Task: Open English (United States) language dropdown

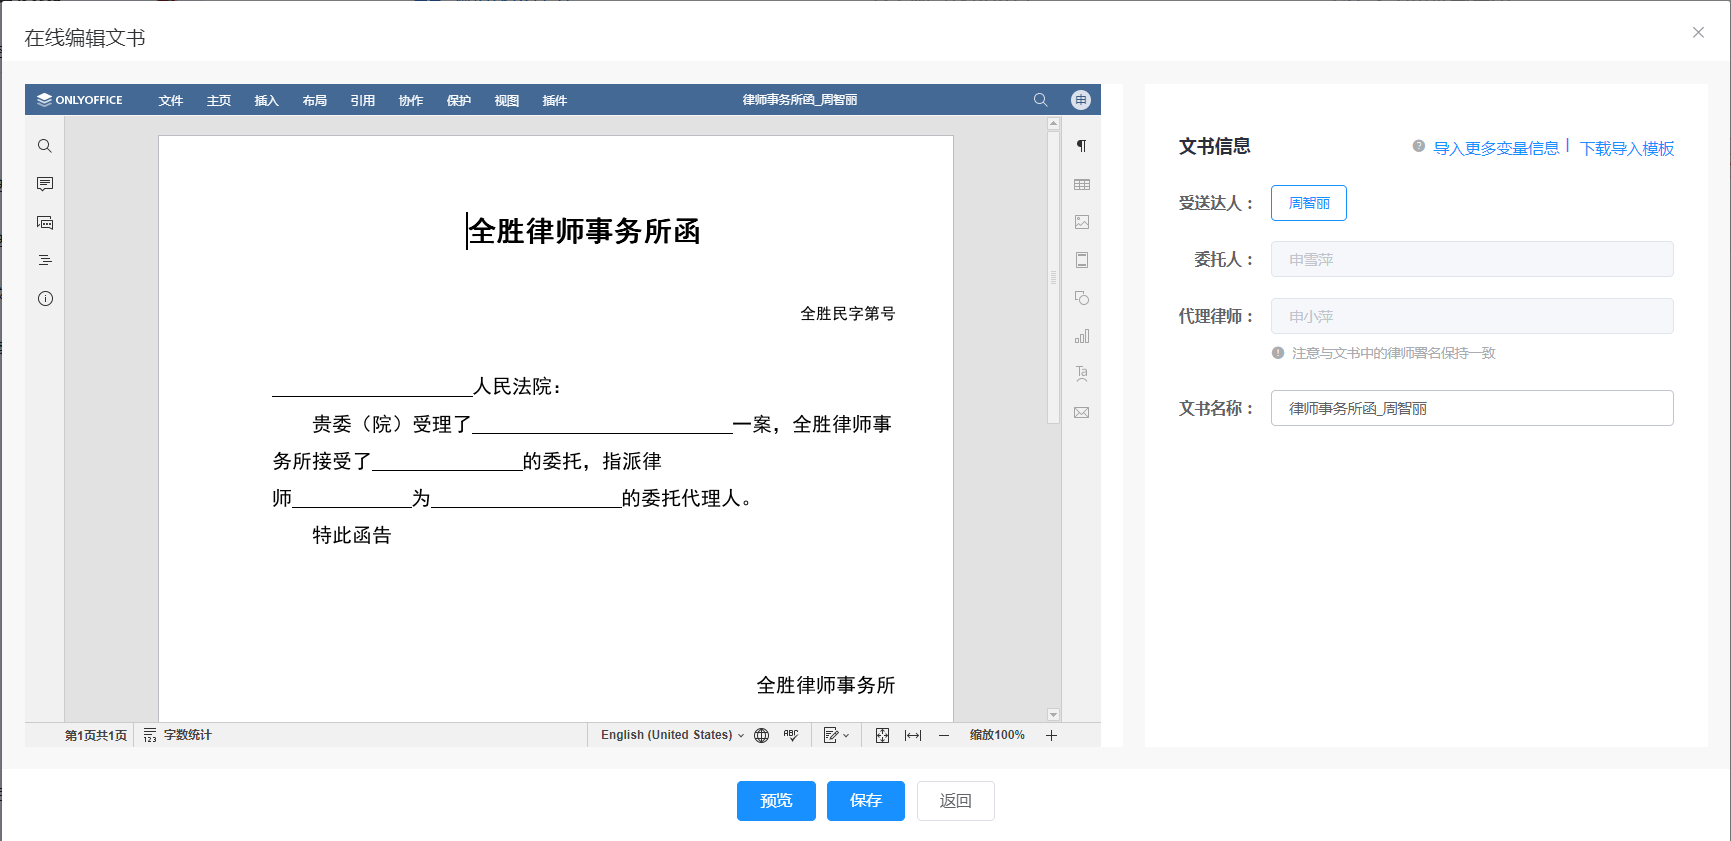Action: point(672,735)
